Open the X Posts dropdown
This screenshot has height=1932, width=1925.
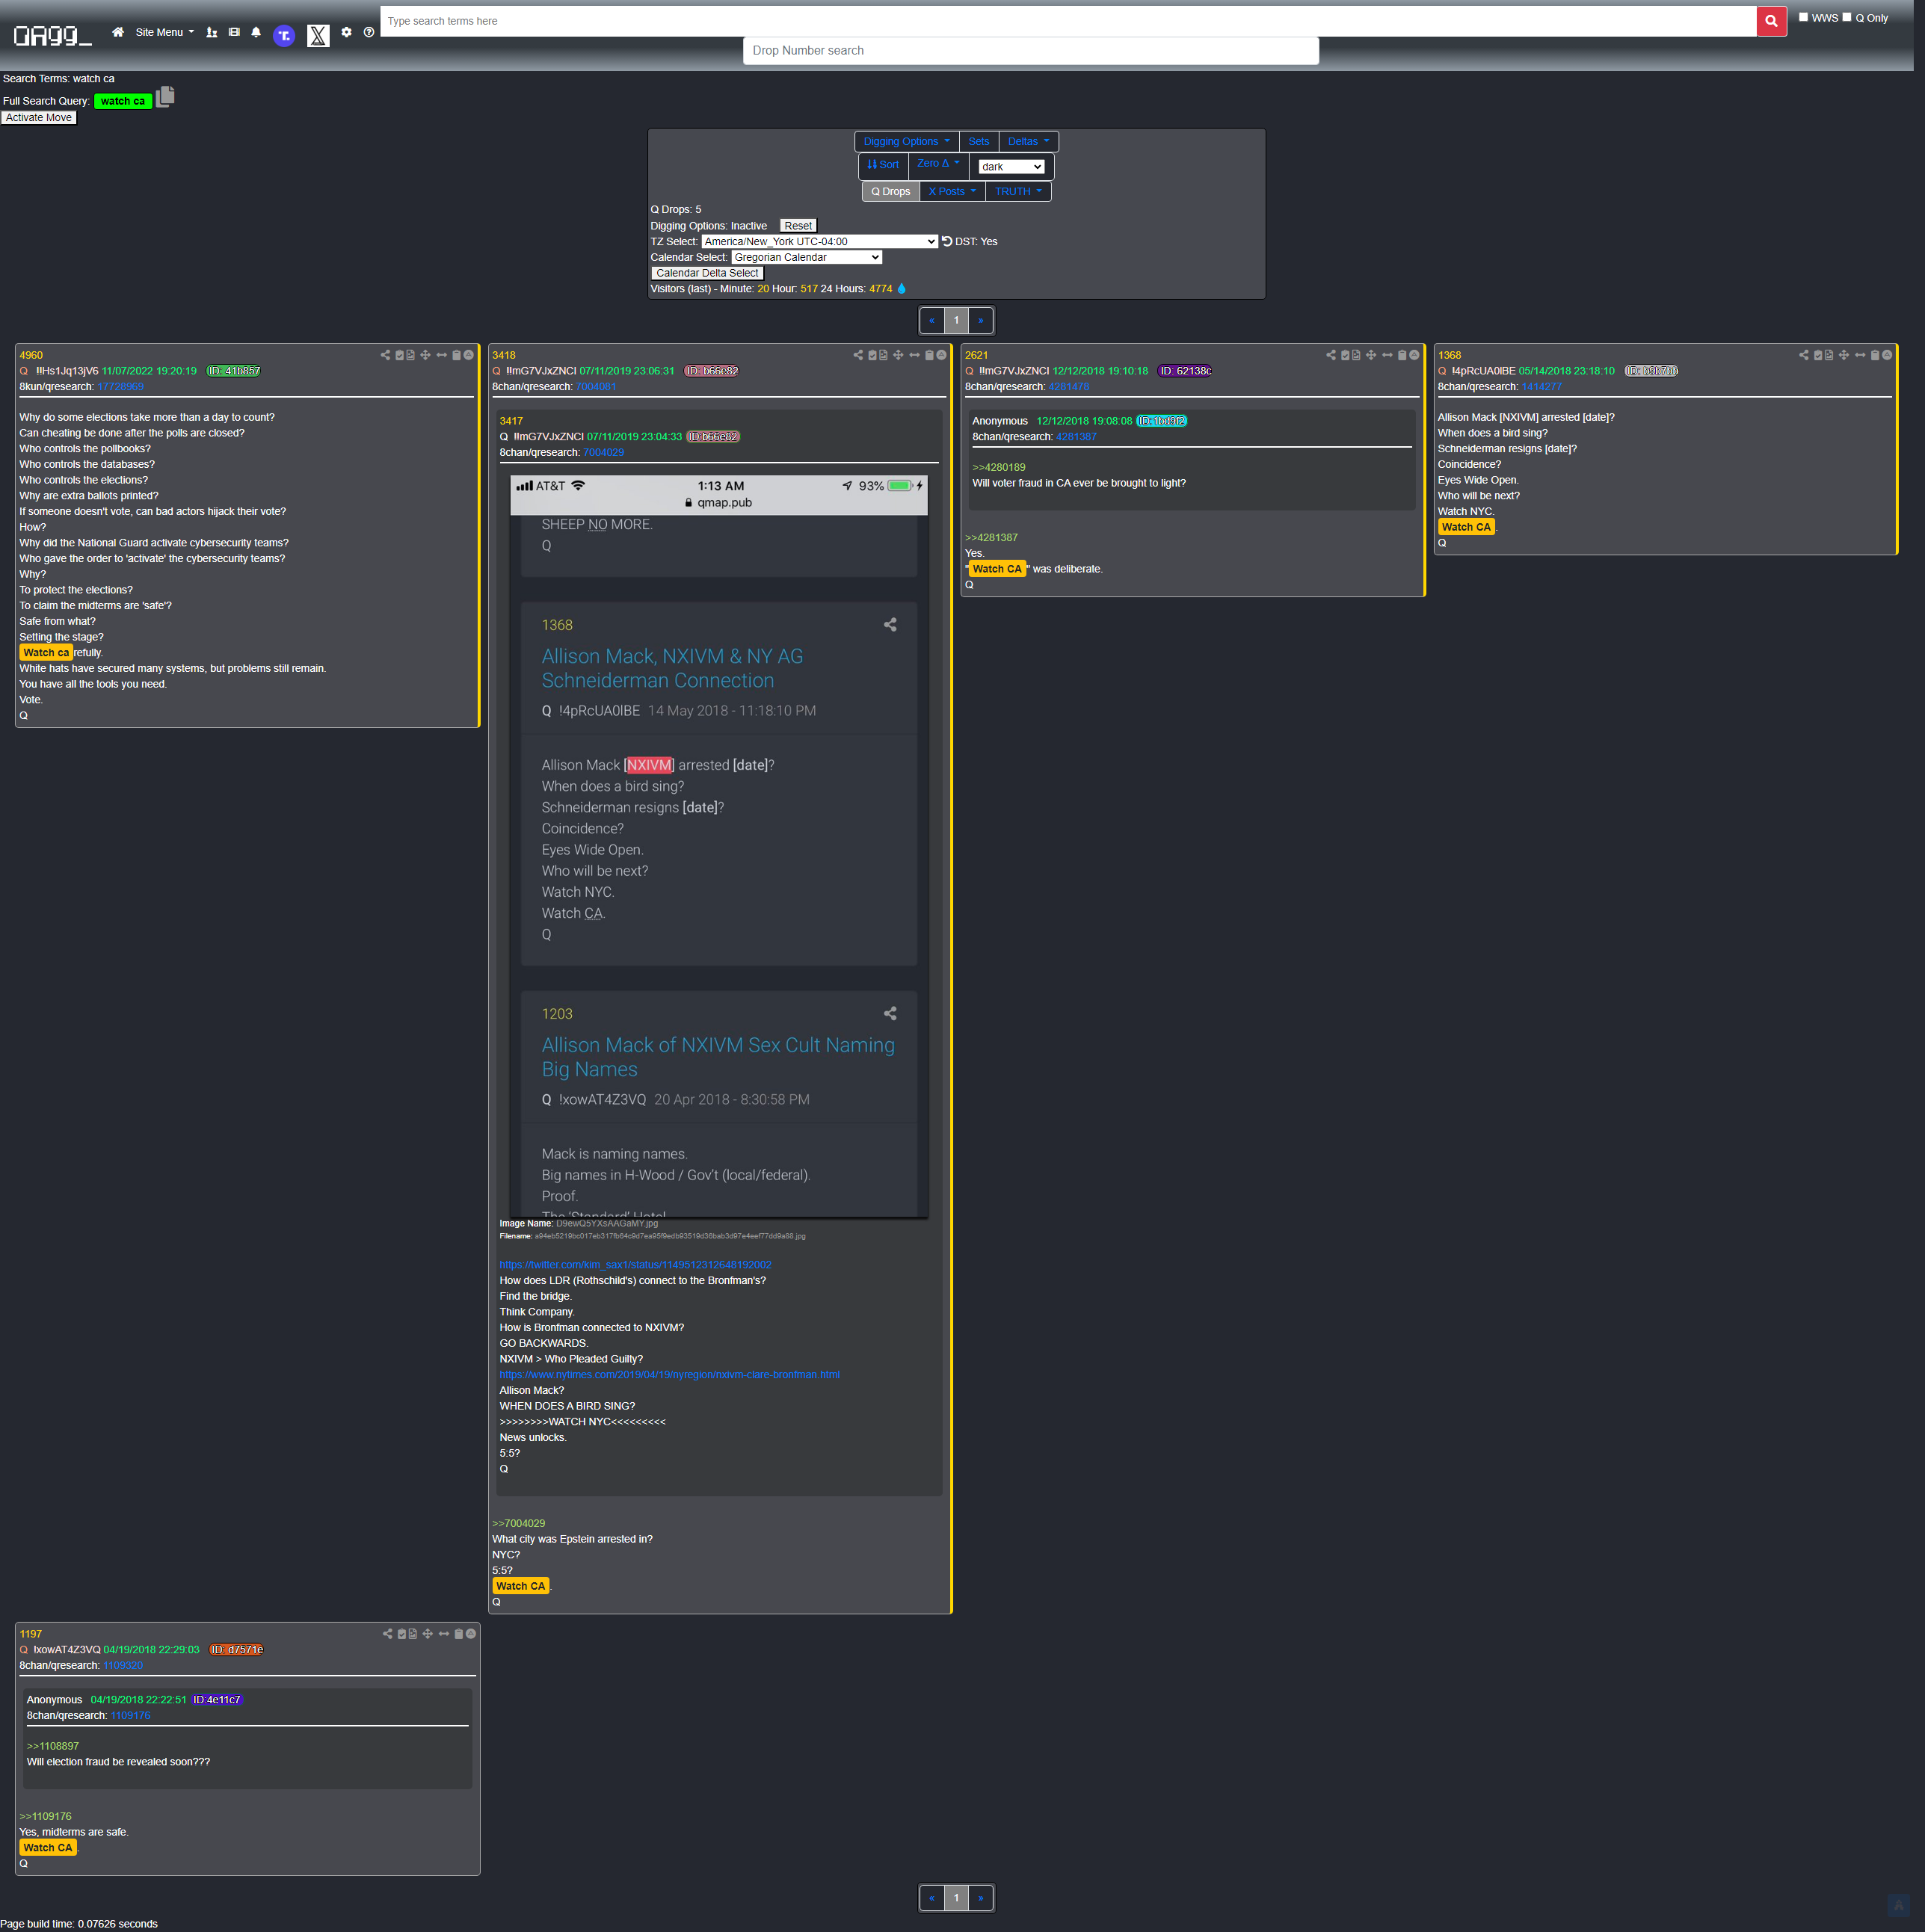click(952, 191)
